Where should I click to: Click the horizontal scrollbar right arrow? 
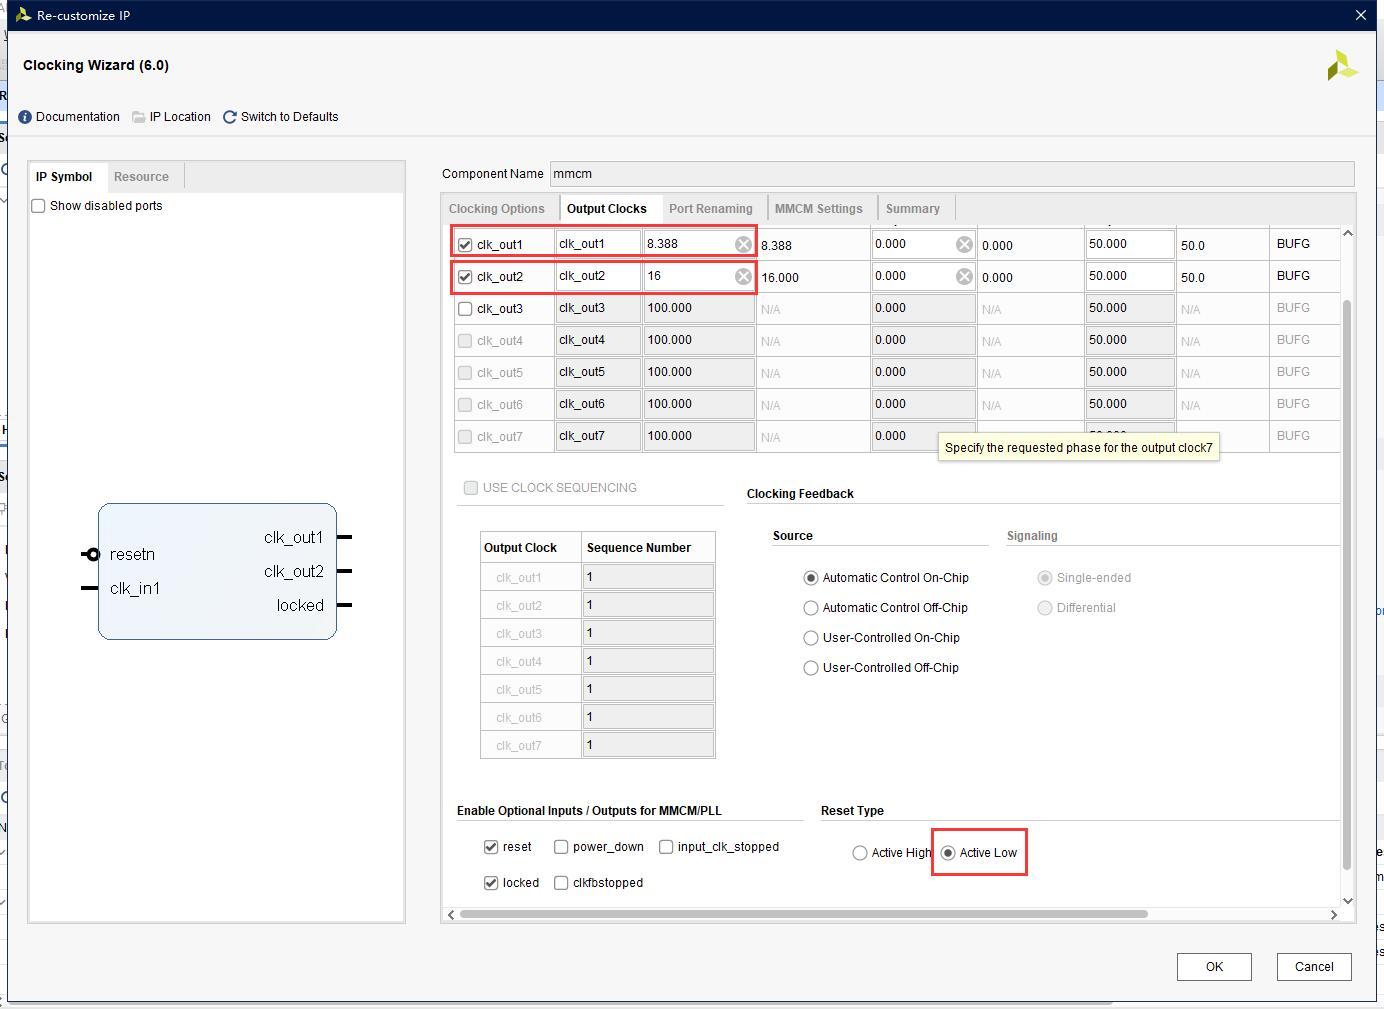click(1333, 914)
